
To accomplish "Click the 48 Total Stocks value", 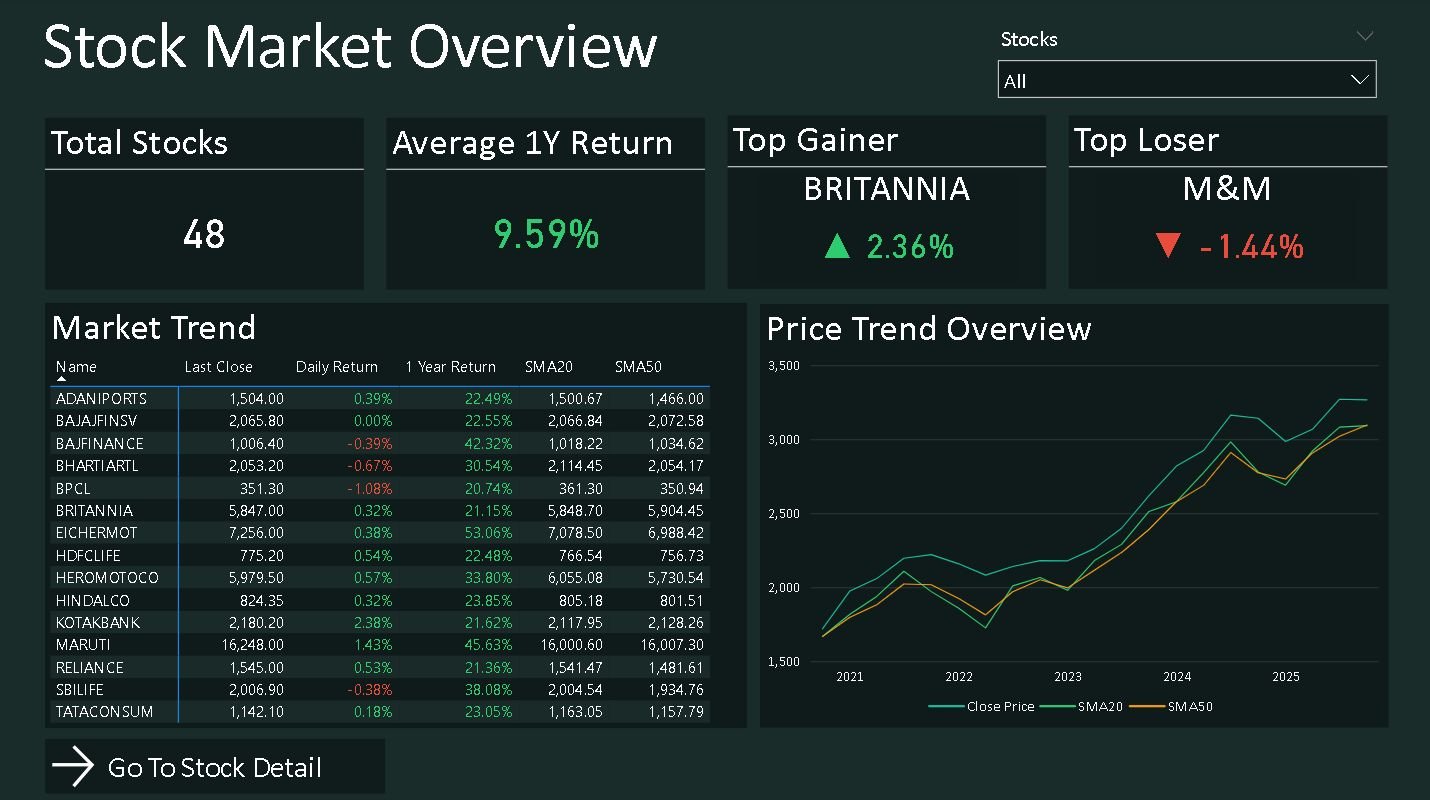I will click(x=204, y=235).
